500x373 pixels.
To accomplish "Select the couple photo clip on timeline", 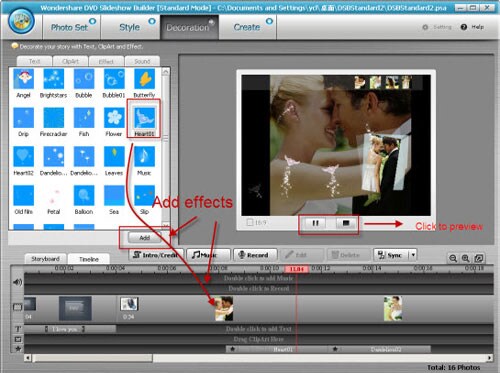I will click(224, 308).
